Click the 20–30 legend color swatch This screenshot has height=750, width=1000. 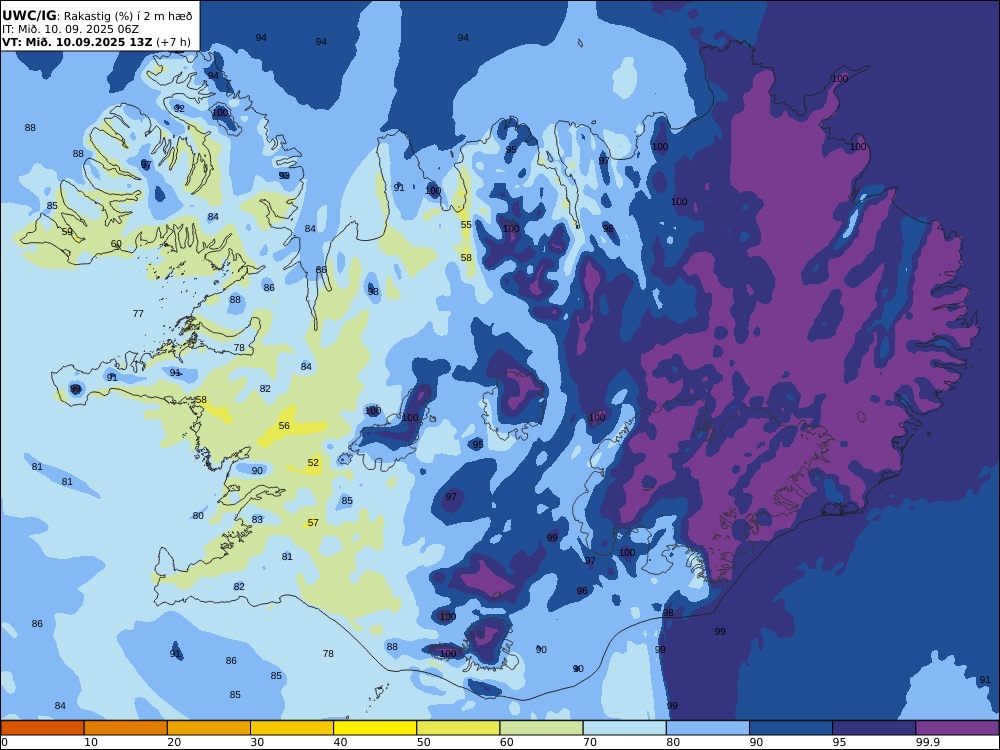click(x=209, y=728)
